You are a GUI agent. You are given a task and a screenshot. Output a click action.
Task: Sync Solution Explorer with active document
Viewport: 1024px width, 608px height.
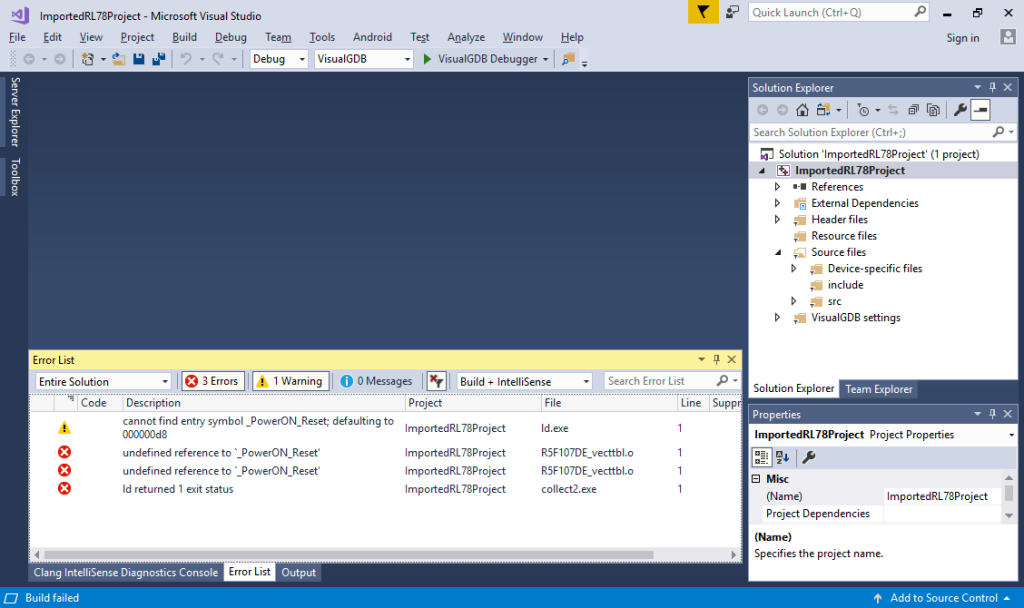tap(893, 109)
